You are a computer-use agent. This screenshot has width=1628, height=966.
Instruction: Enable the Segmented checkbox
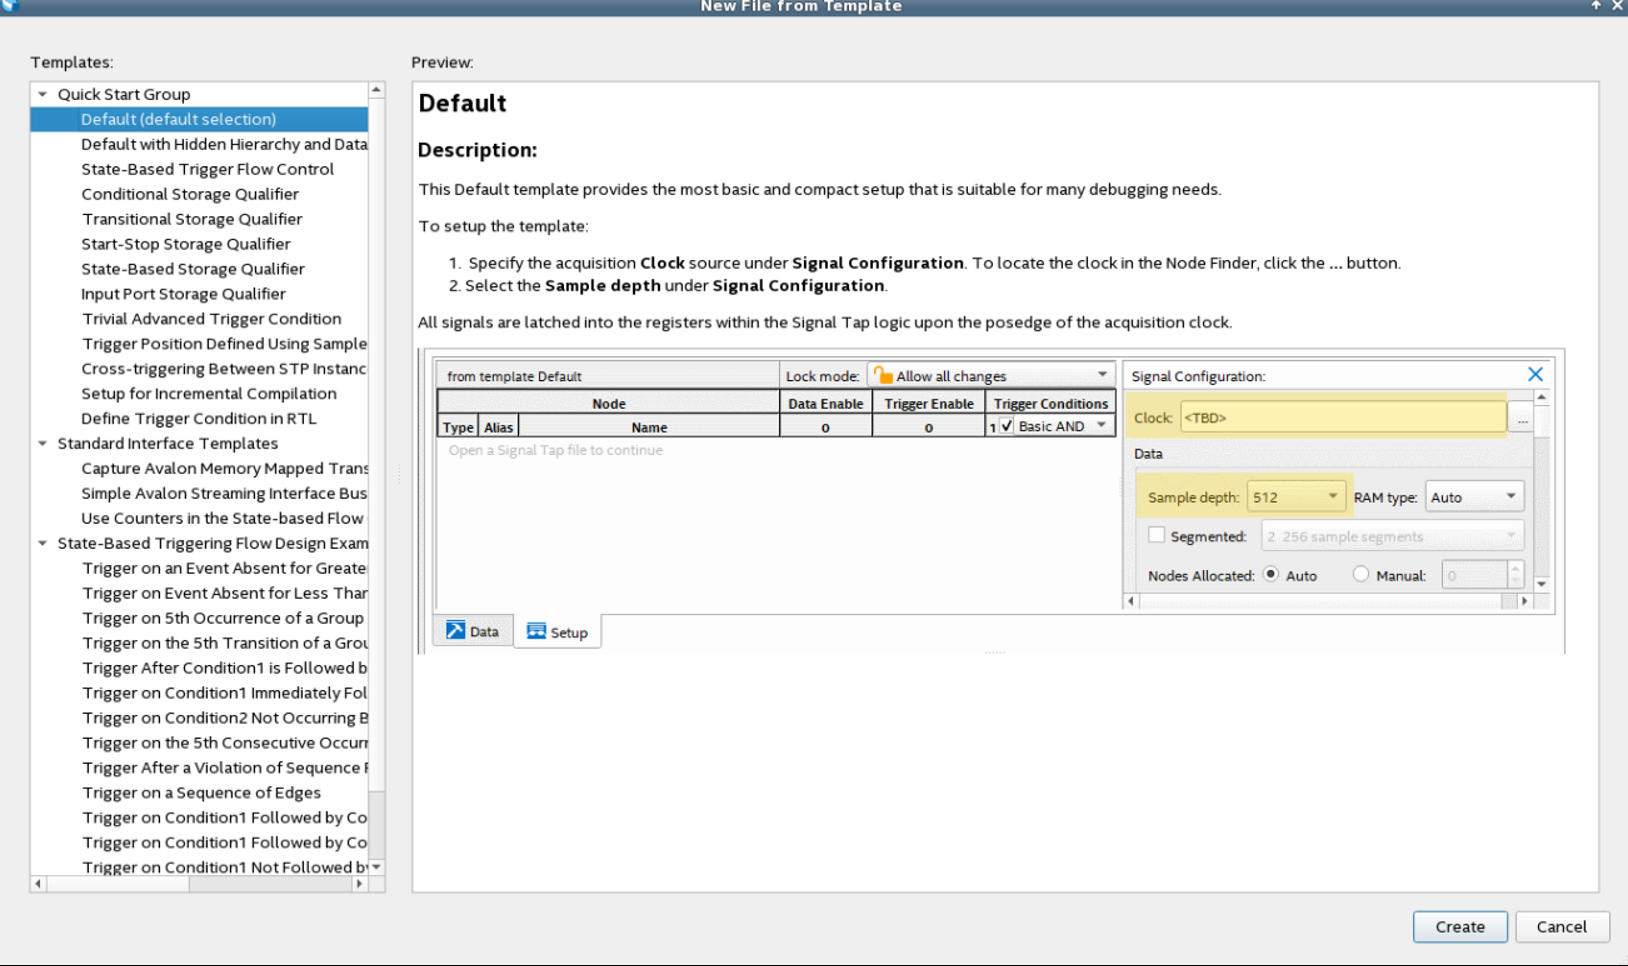(1157, 535)
